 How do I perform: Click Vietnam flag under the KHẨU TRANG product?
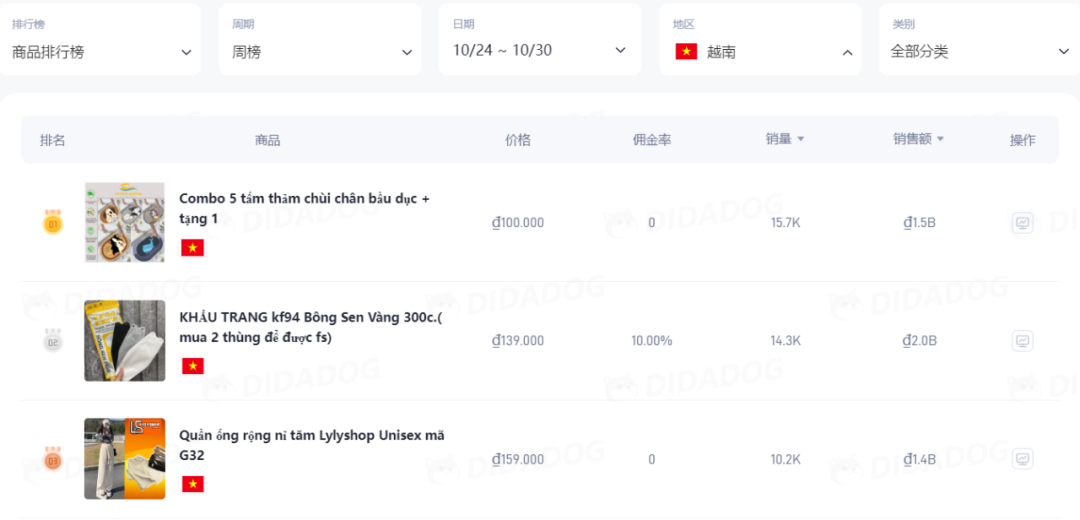(x=192, y=366)
